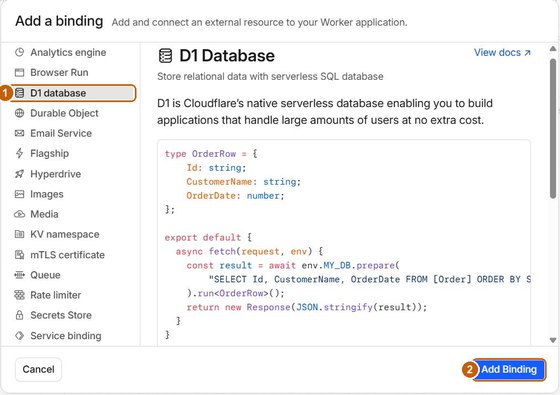Image resolution: width=560 pixels, height=395 pixels.
Task: Click the 'env.MY_DB.prepare(' code text
Action: tap(350, 265)
